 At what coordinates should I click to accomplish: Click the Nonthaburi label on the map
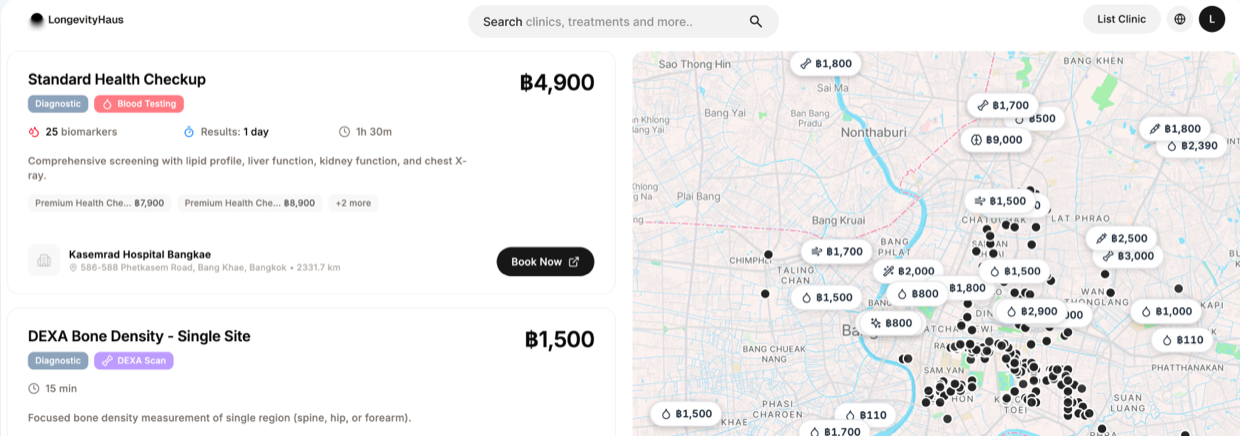click(873, 131)
